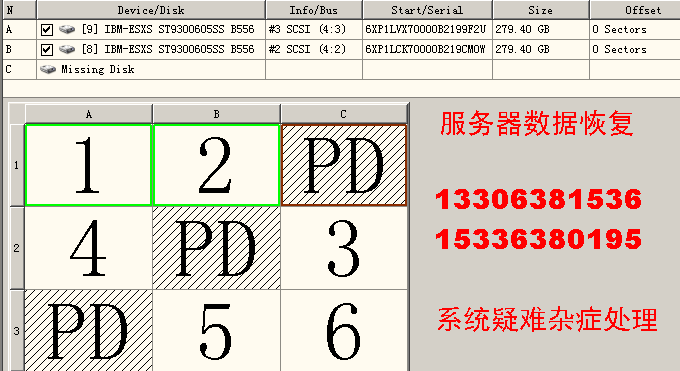Select stripe block 1 in column A
This screenshot has height=371, width=680.
[x=88, y=165]
